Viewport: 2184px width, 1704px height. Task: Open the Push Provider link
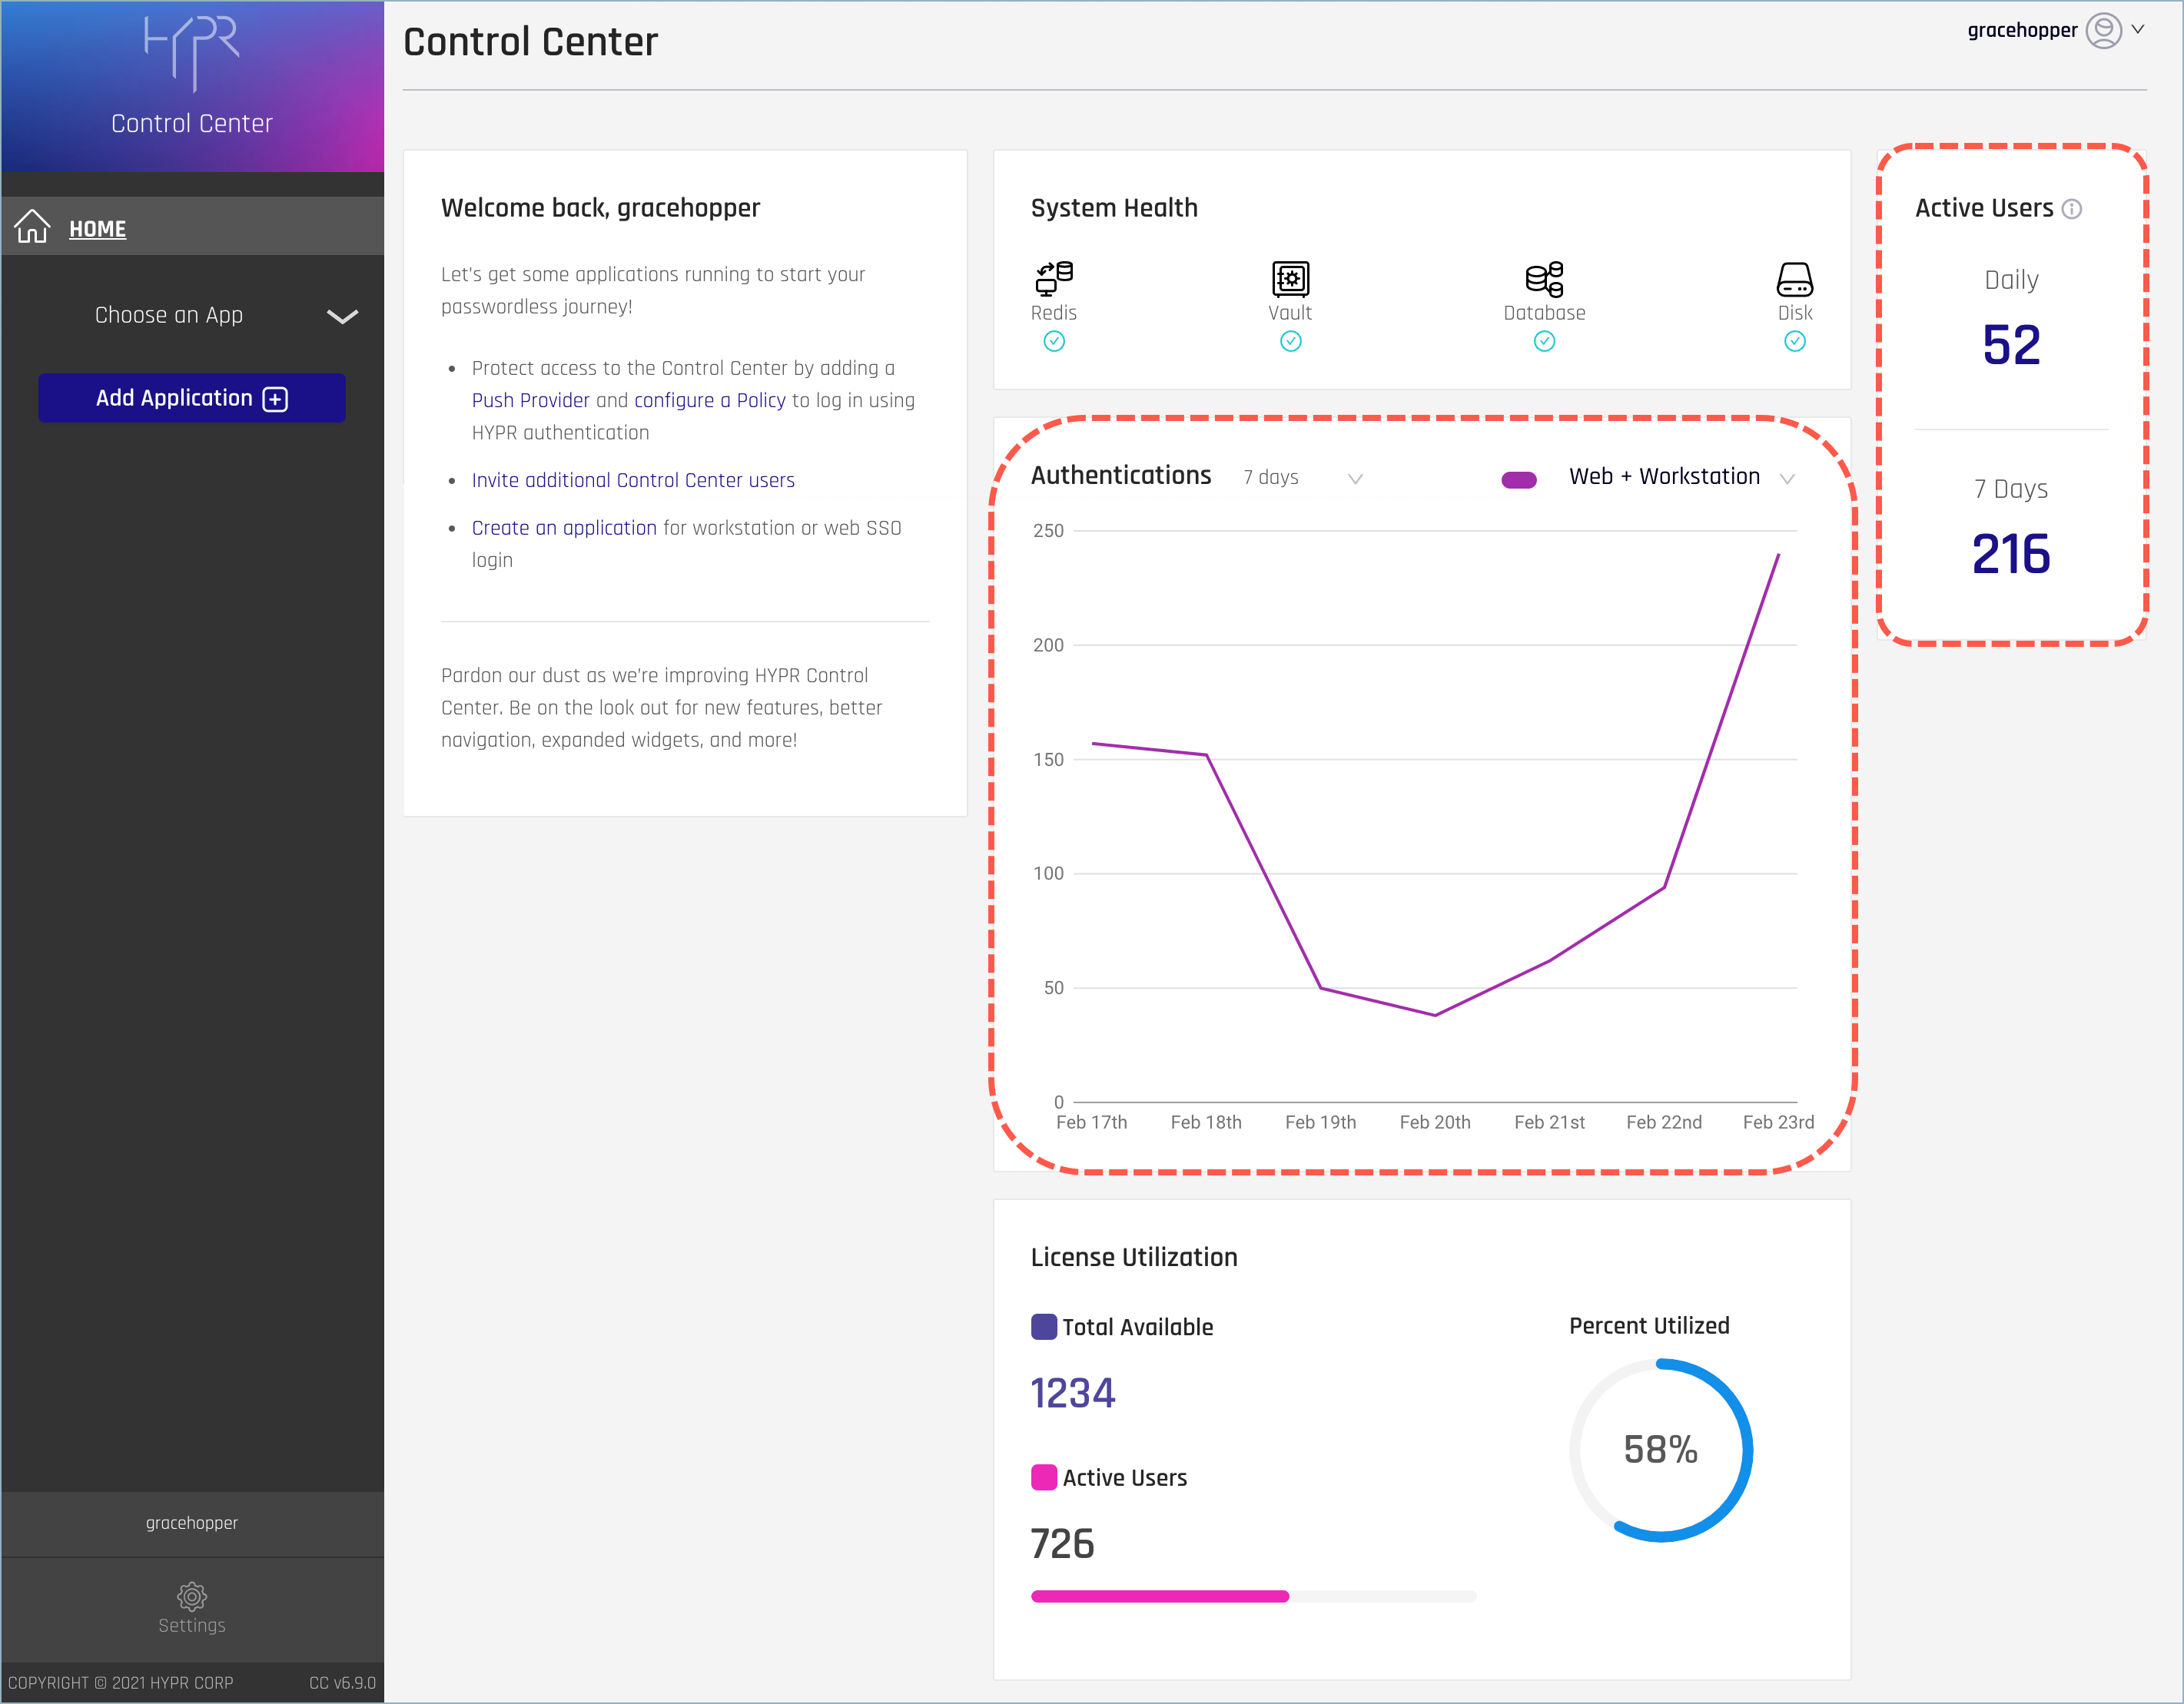tap(530, 400)
